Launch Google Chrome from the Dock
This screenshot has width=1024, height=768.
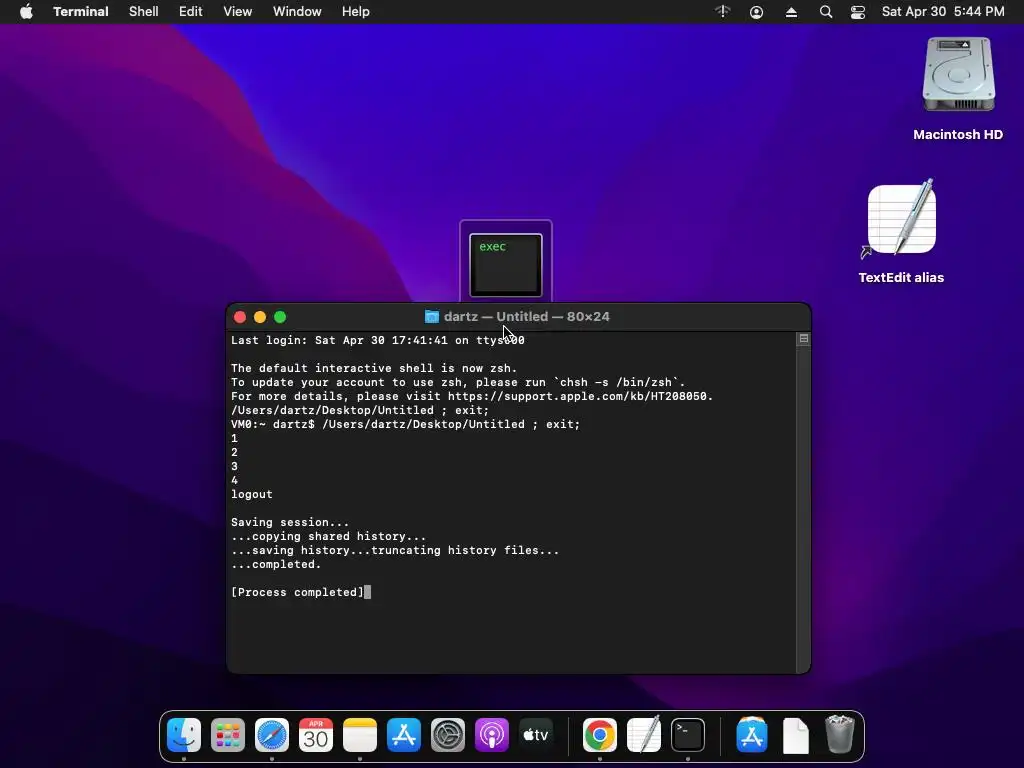[x=600, y=735]
